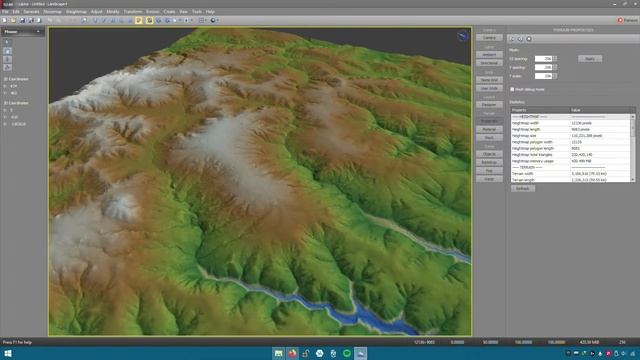Screen dimensions: 640x360
Task: Click the World Grid button
Action: 489,80
